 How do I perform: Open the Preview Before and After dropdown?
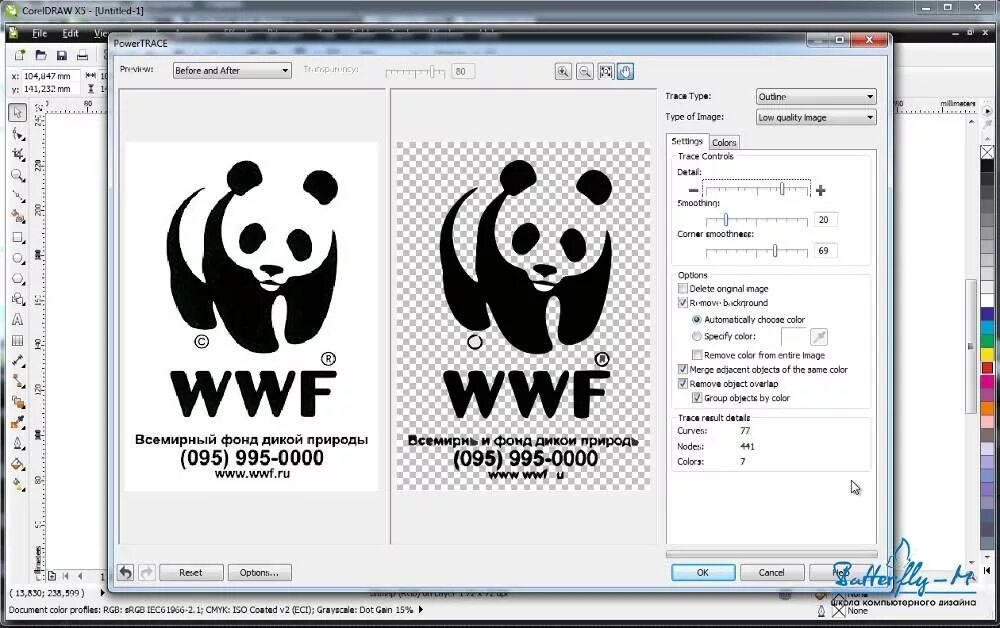click(x=232, y=70)
